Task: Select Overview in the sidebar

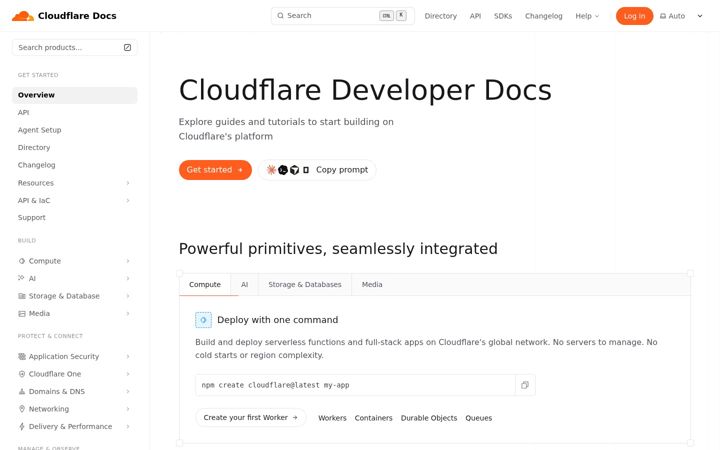Action: coord(74,95)
